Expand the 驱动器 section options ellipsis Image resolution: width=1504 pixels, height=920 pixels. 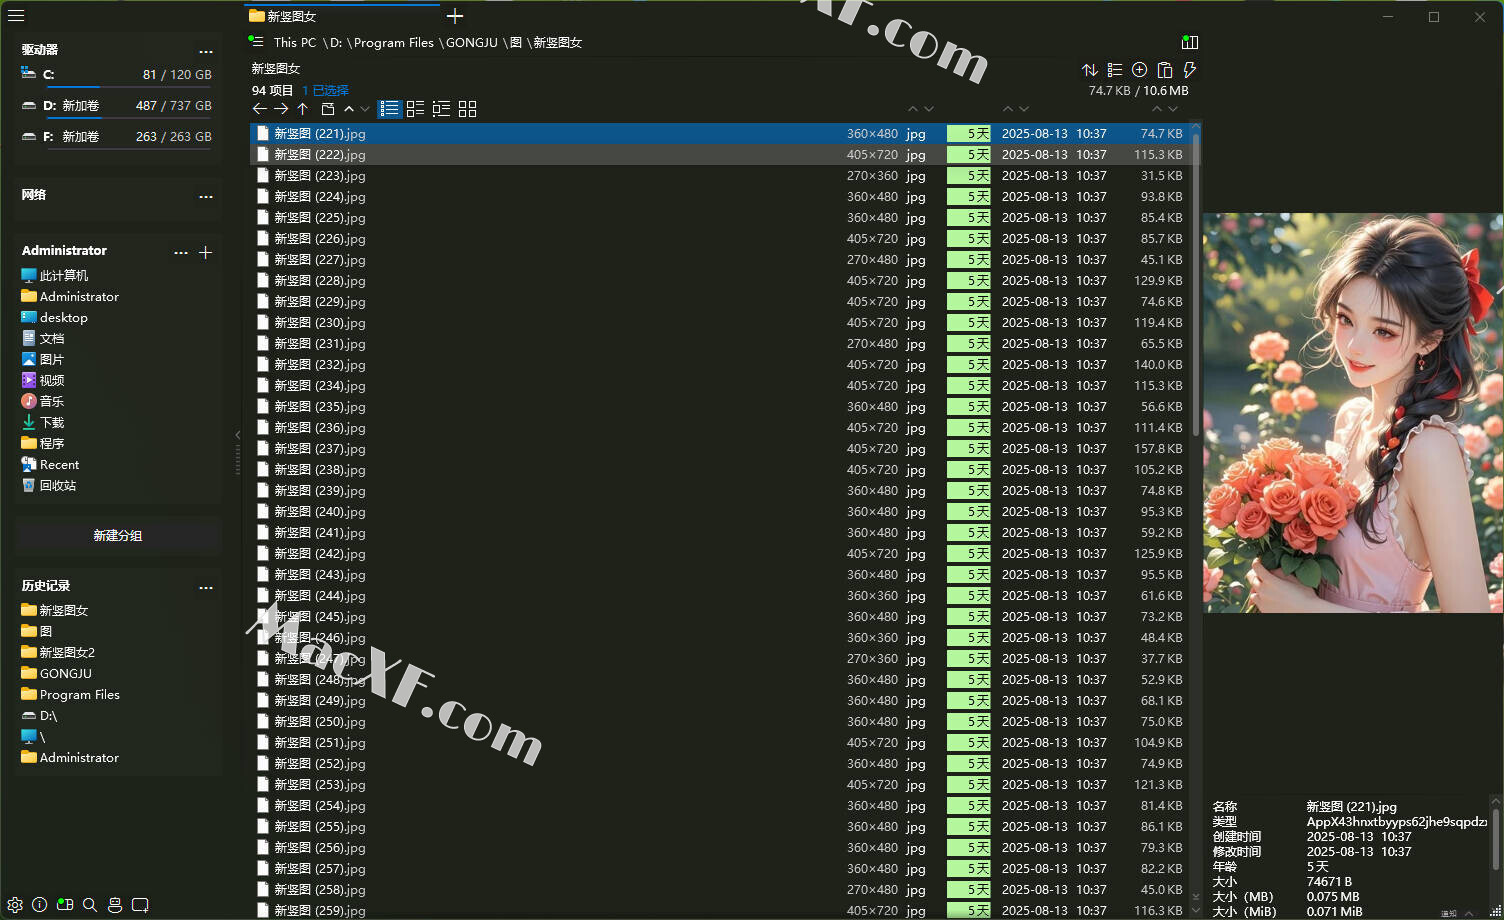[x=206, y=51]
